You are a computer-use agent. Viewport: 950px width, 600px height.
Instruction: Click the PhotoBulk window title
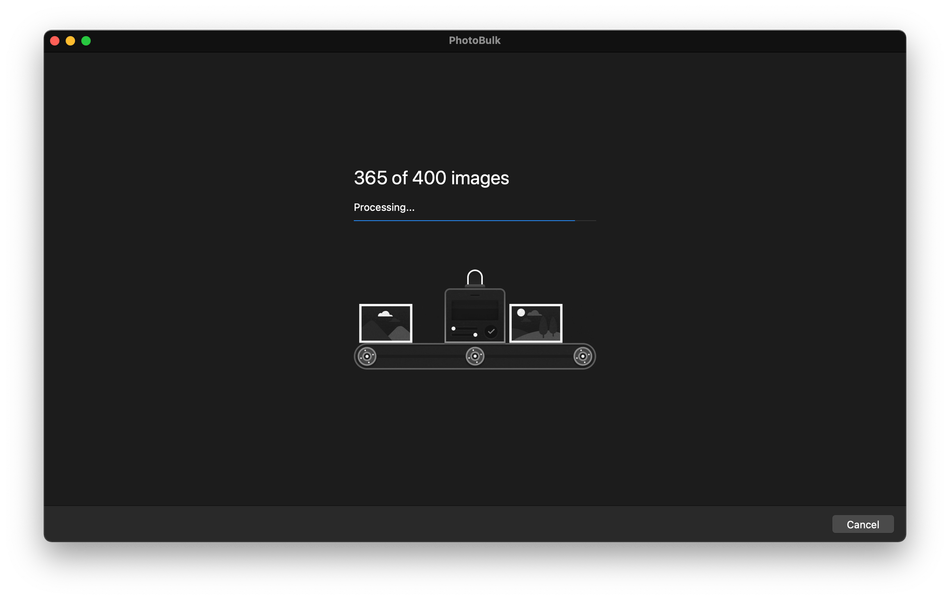coord(474,41)
